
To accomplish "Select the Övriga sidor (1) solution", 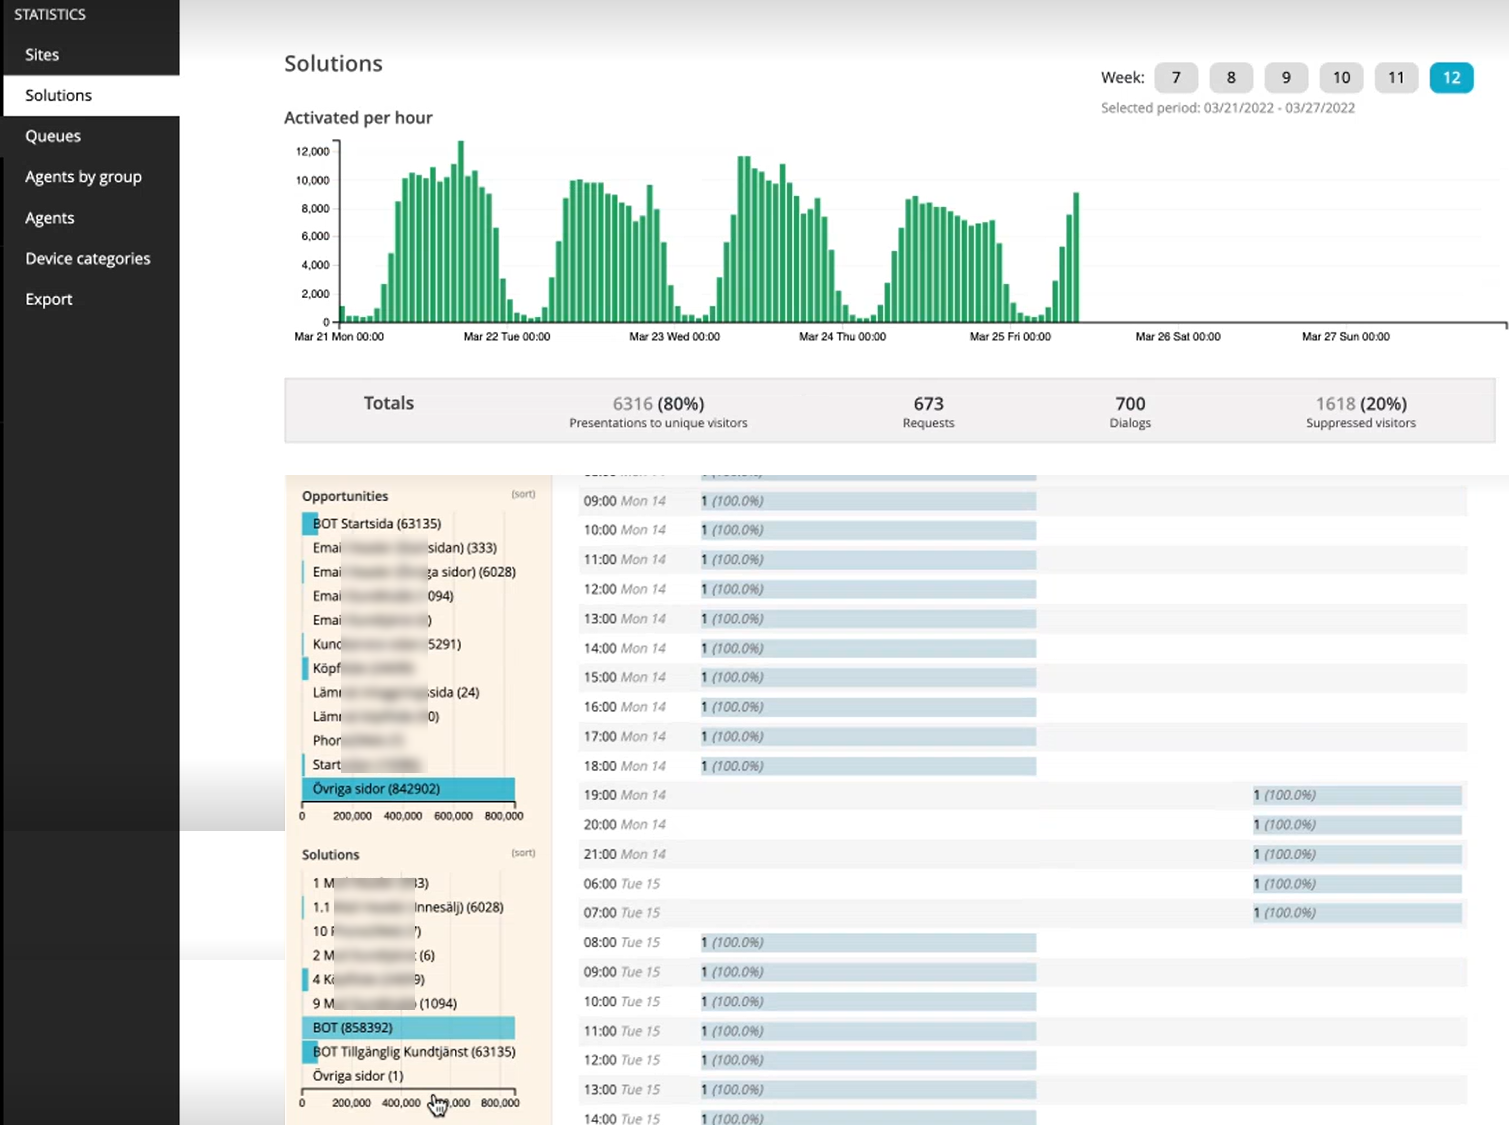I will [x=358, y=1076].
